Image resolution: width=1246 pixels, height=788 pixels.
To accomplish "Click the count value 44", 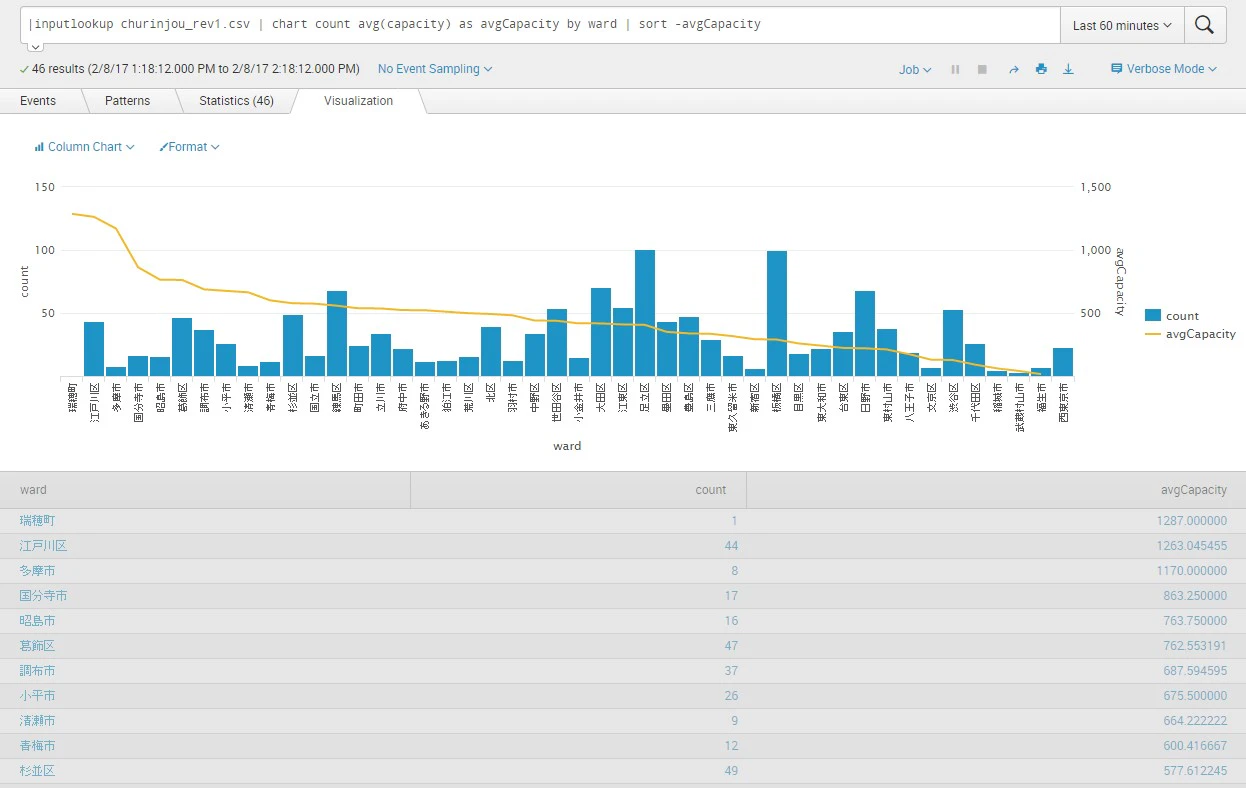I will tap(732, 546).
